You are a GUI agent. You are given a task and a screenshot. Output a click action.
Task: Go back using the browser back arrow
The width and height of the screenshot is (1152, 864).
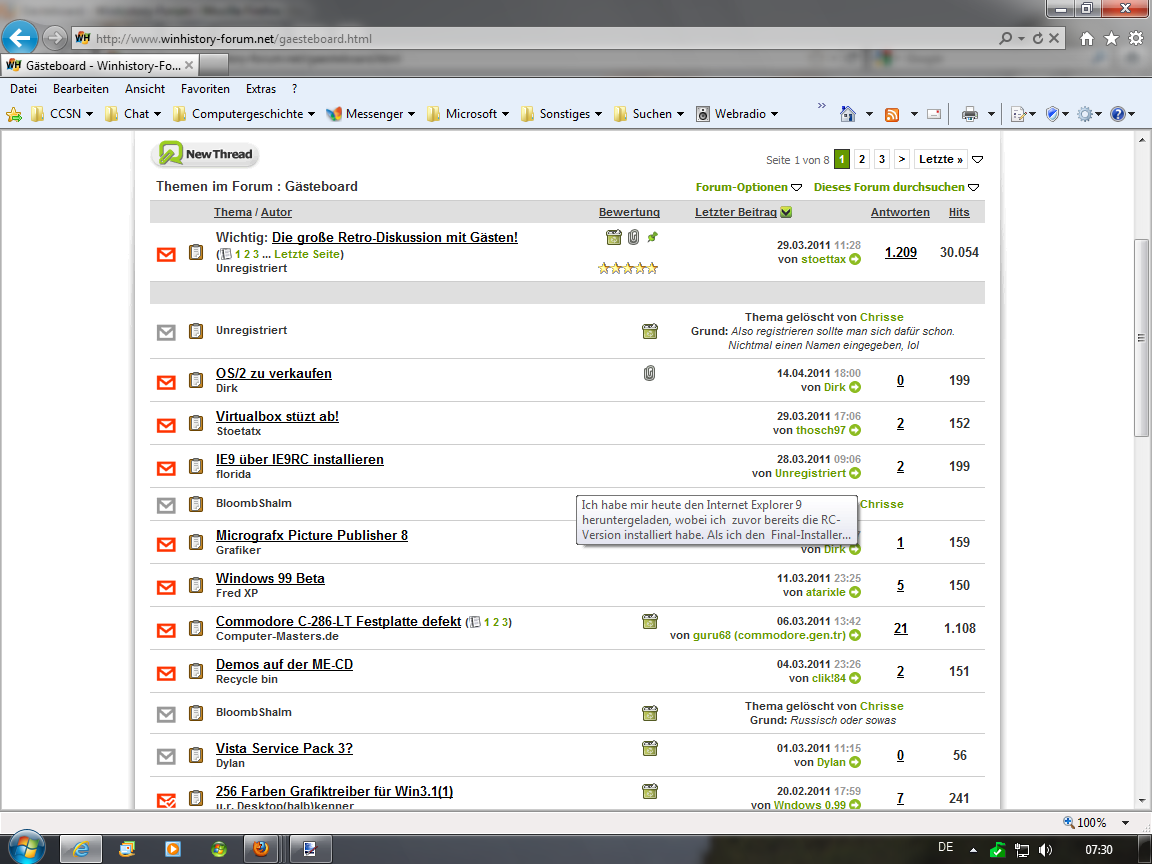(21, 39)
